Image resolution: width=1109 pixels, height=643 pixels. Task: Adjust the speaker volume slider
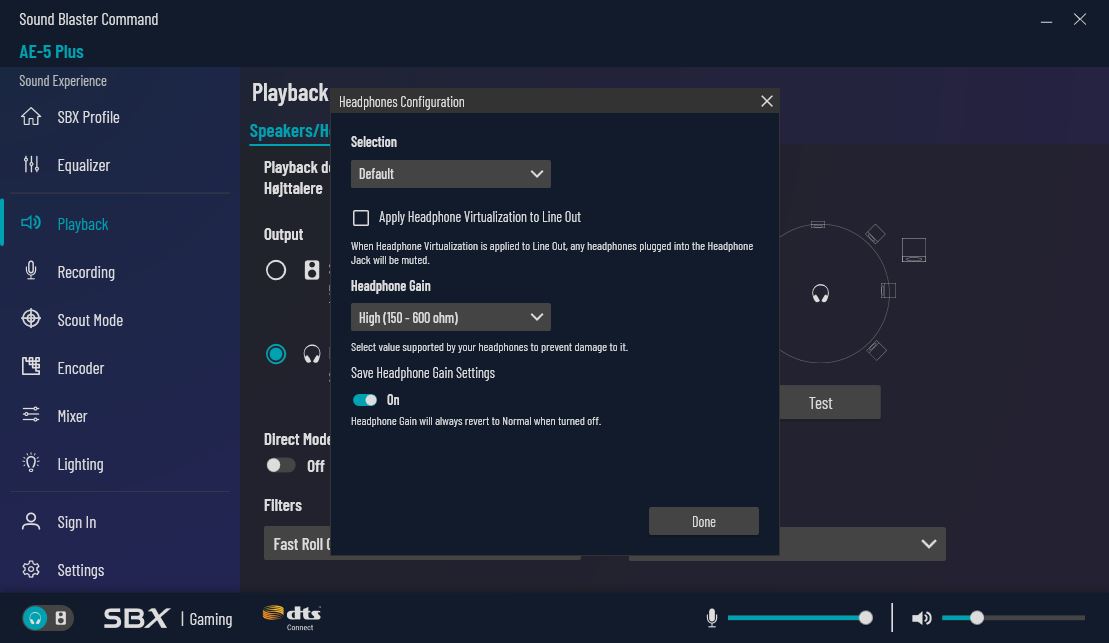(1014, 618)
